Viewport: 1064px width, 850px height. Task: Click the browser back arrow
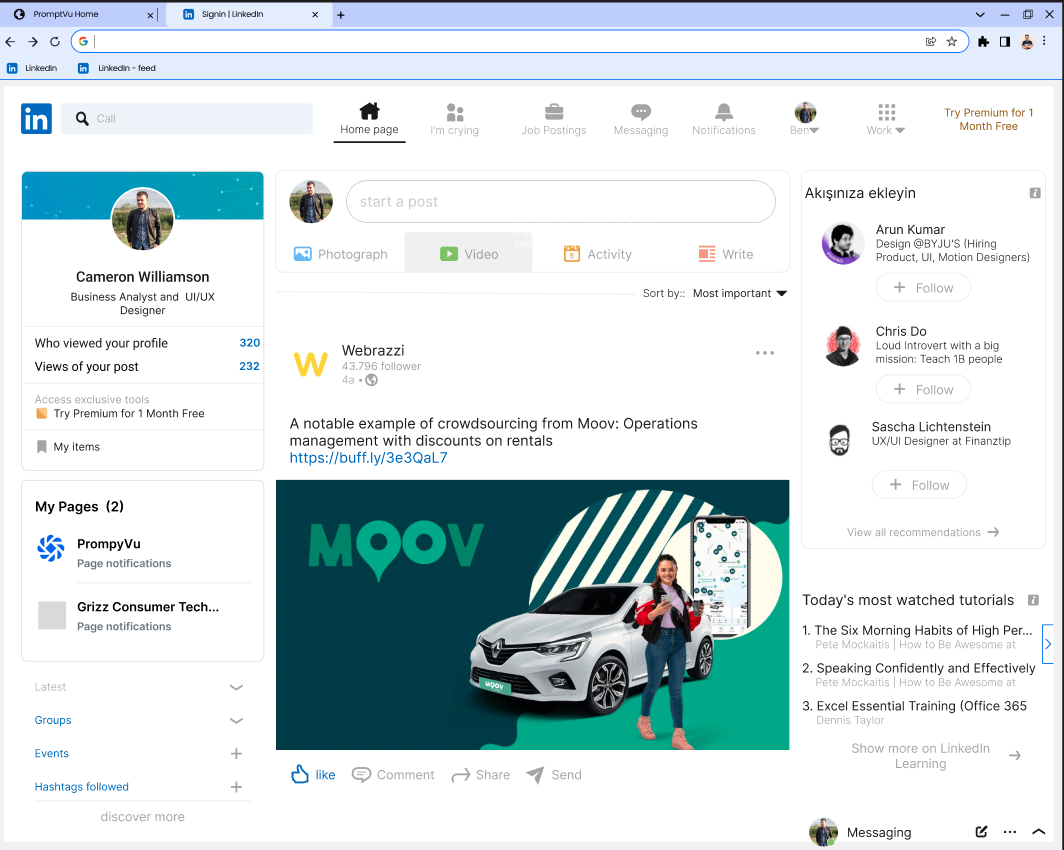point(10,42)
